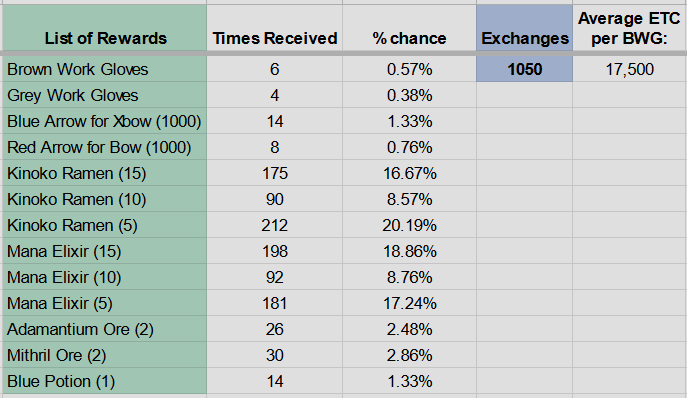Select the times received value 212
Image resolution: width=687 pixels, height=398 pixels.
275,225
